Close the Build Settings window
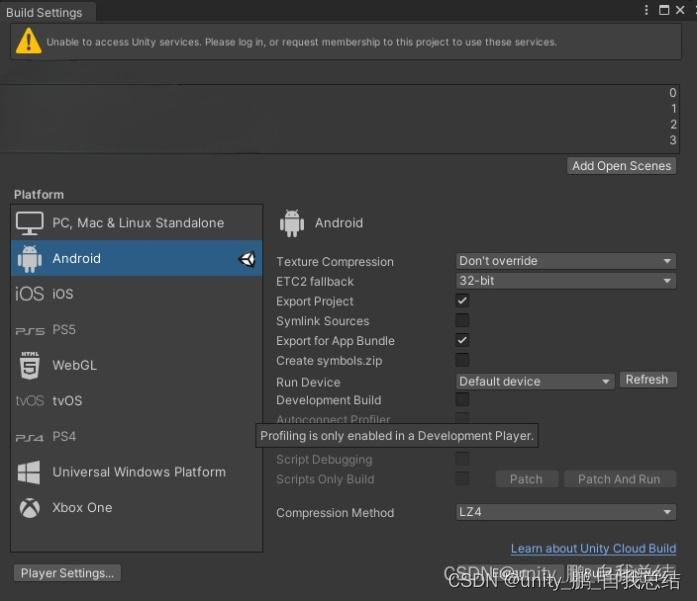The width and height of the screenshot is (697, 601). pyautogui.click(x=680, y=10)
